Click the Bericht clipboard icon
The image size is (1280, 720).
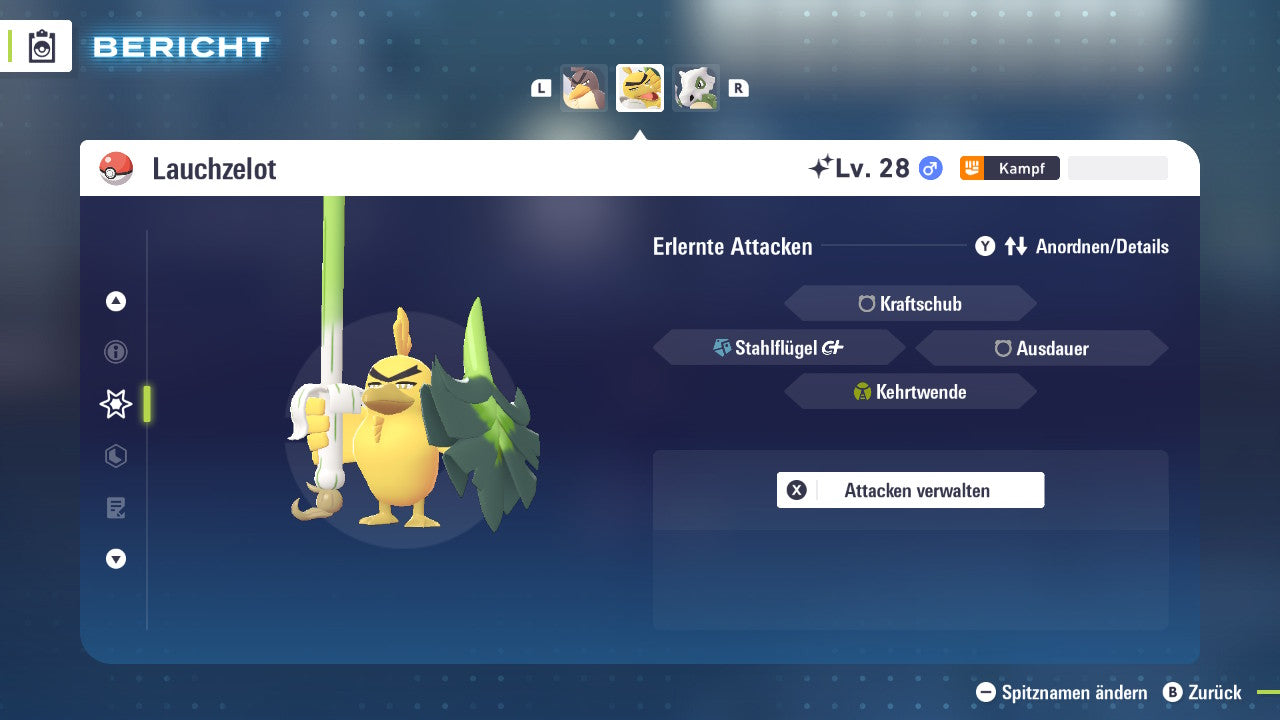coord(42,47)
